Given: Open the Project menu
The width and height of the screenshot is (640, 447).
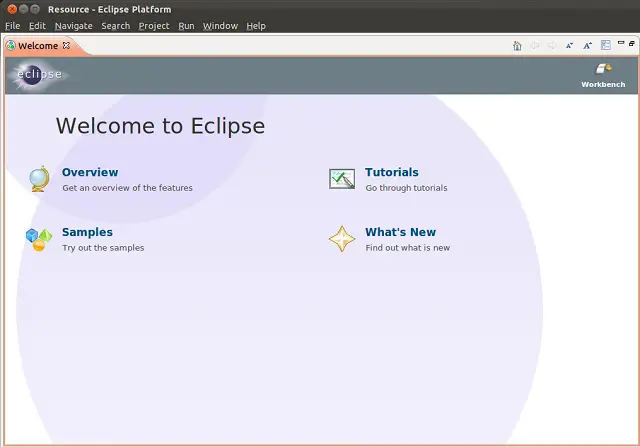Looking at the screenshot, I should click(x=154, y=26).
